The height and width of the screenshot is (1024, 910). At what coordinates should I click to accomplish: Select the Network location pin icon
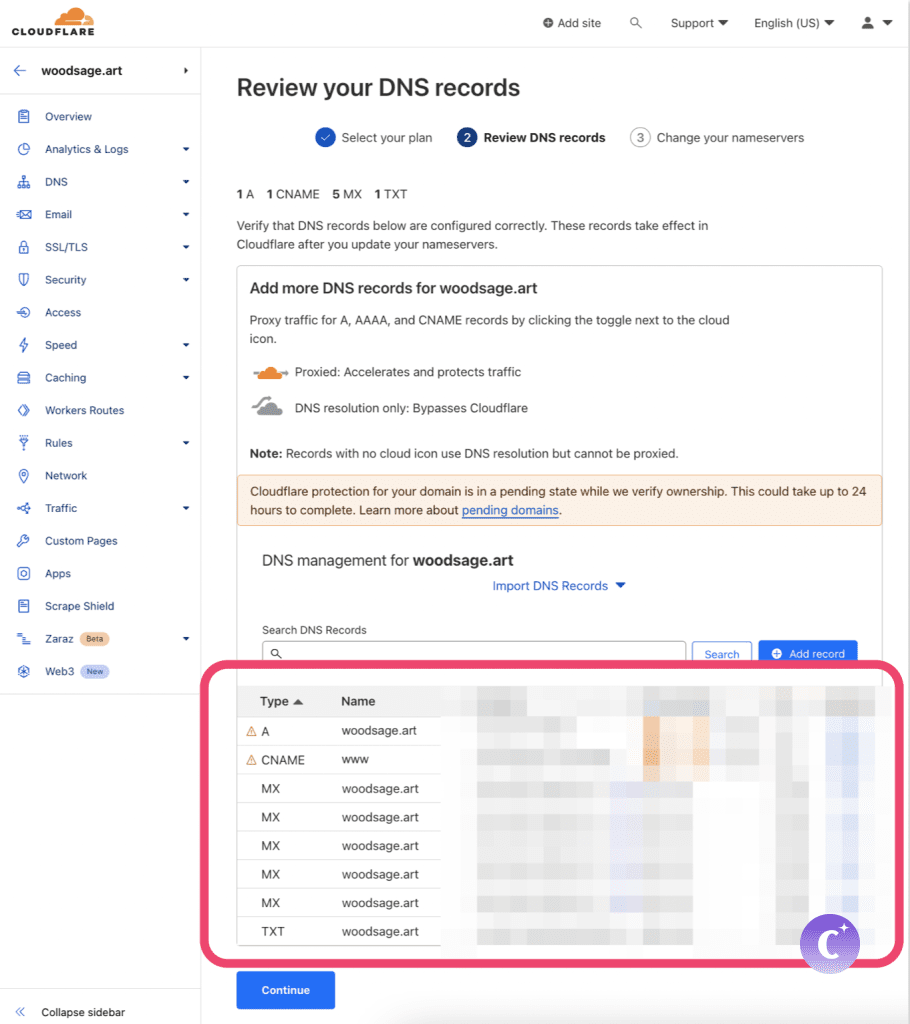[x=24, y=476]
